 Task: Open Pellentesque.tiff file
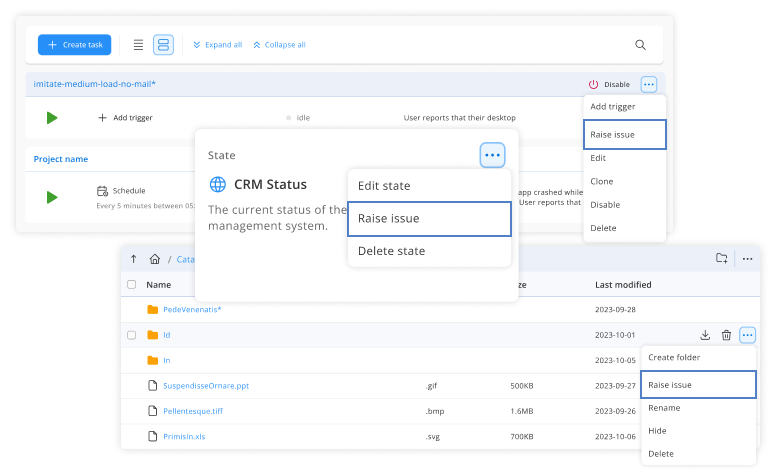193,411
